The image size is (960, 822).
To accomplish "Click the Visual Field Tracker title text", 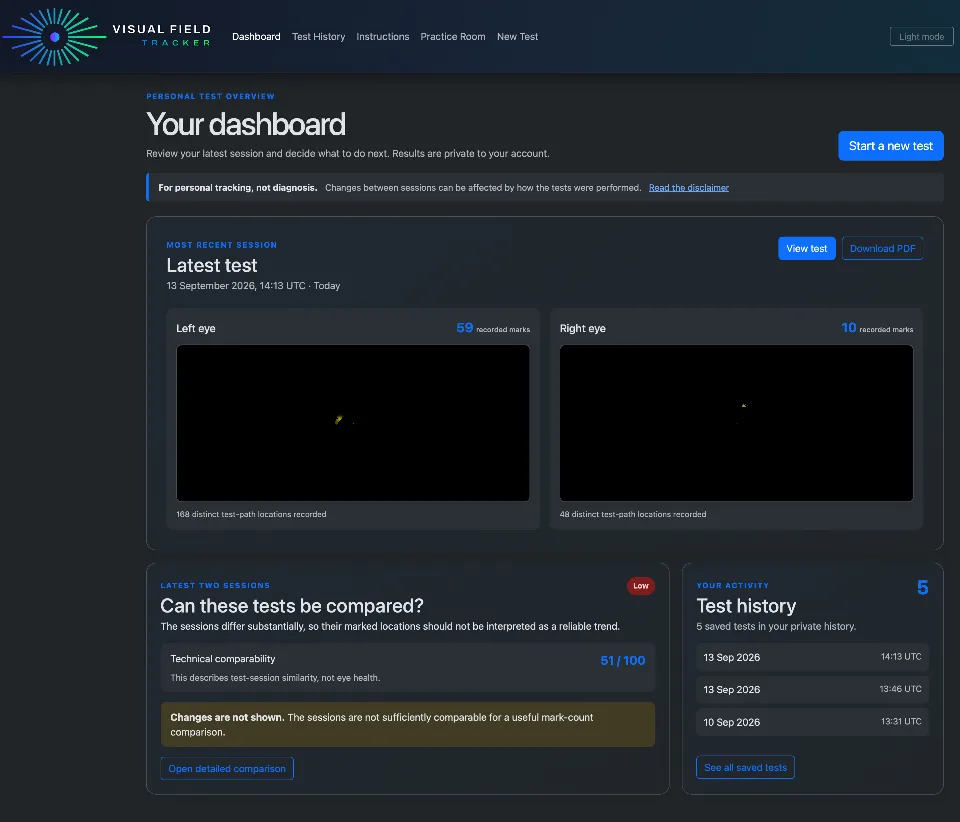I will pos(162,35).
